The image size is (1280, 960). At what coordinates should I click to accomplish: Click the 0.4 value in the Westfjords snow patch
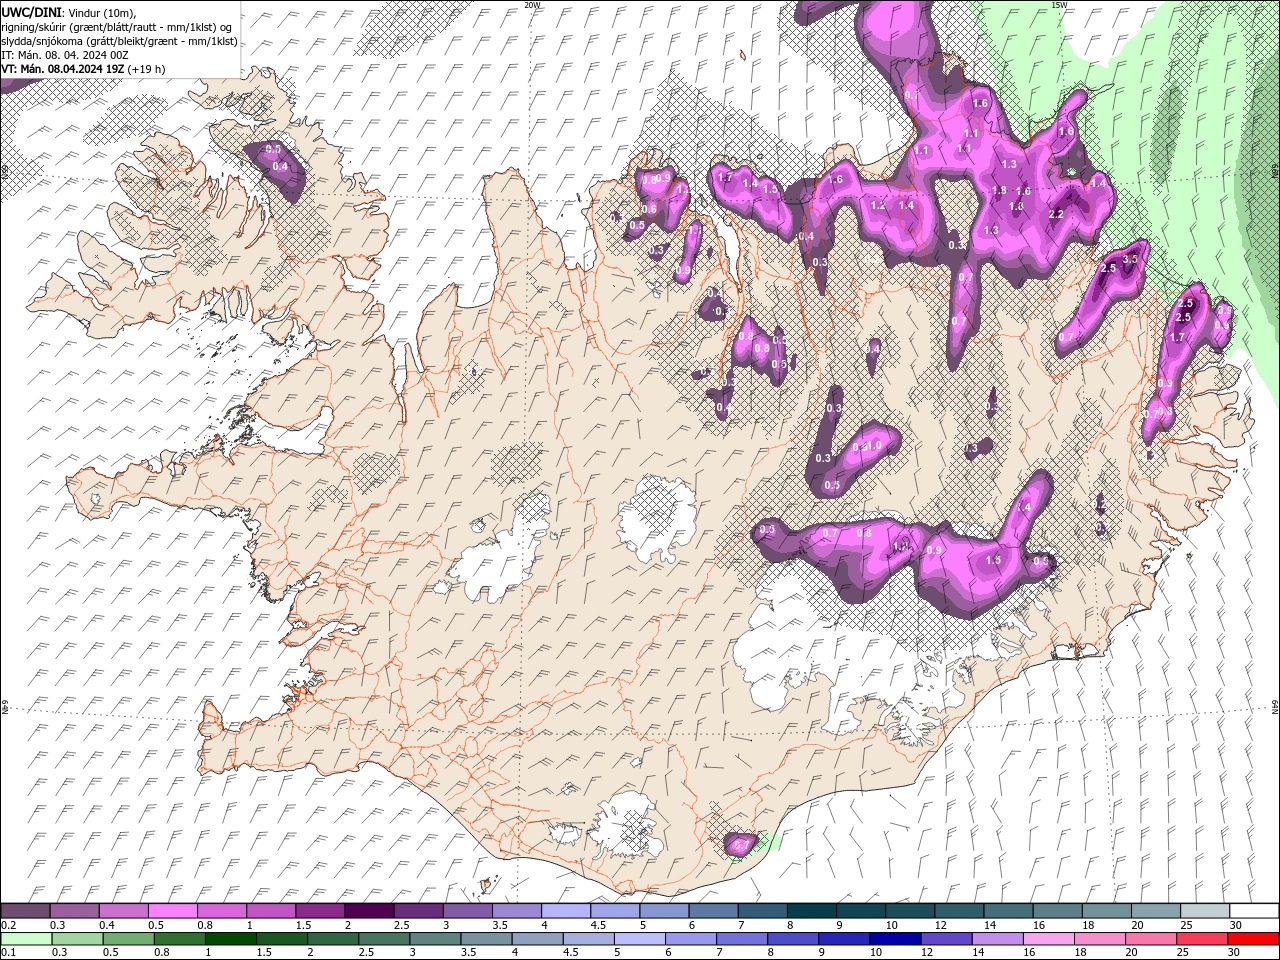tap(280, 167)
